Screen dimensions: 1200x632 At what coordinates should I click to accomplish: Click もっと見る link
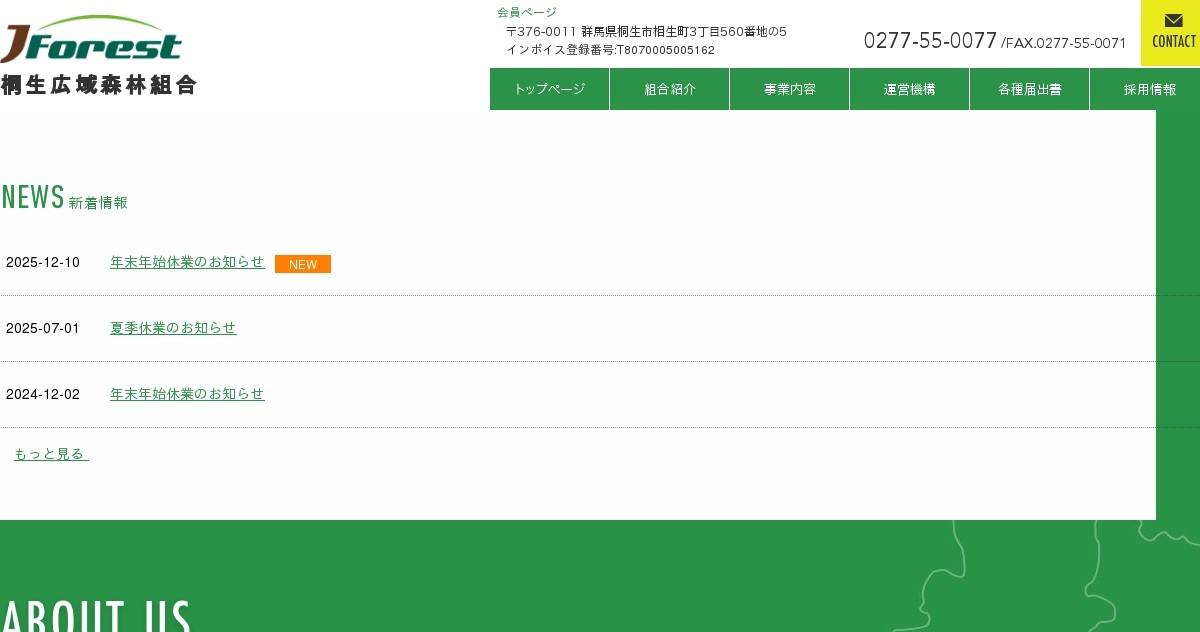(x=51, y=454)
